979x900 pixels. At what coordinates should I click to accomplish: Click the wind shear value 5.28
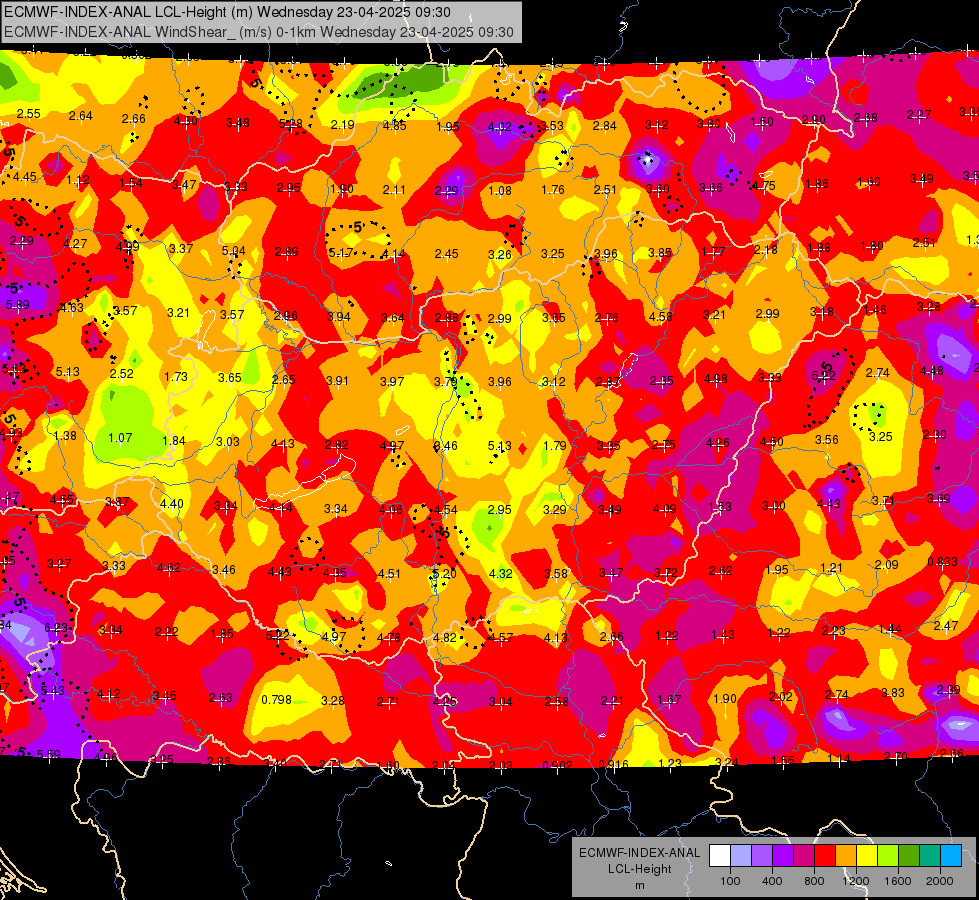290,124
